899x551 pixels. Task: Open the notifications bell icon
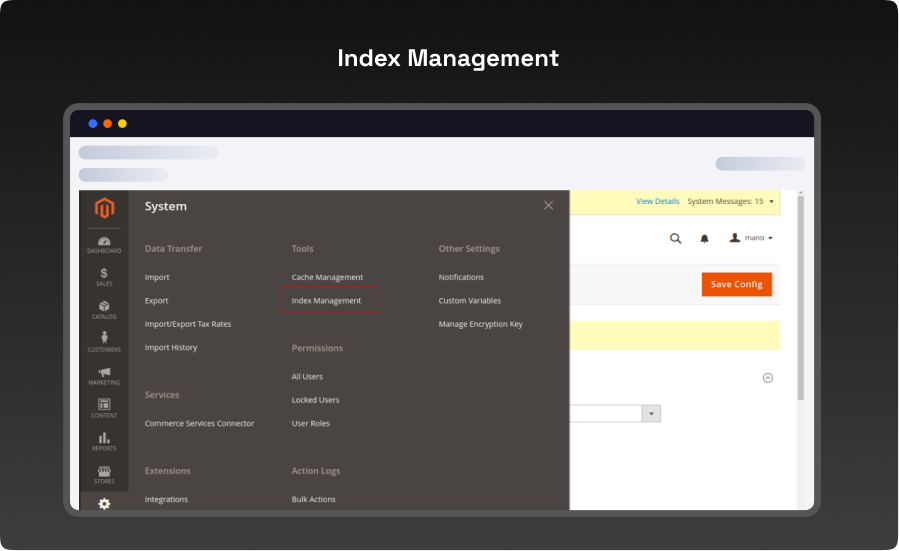[x=704, y=238]
